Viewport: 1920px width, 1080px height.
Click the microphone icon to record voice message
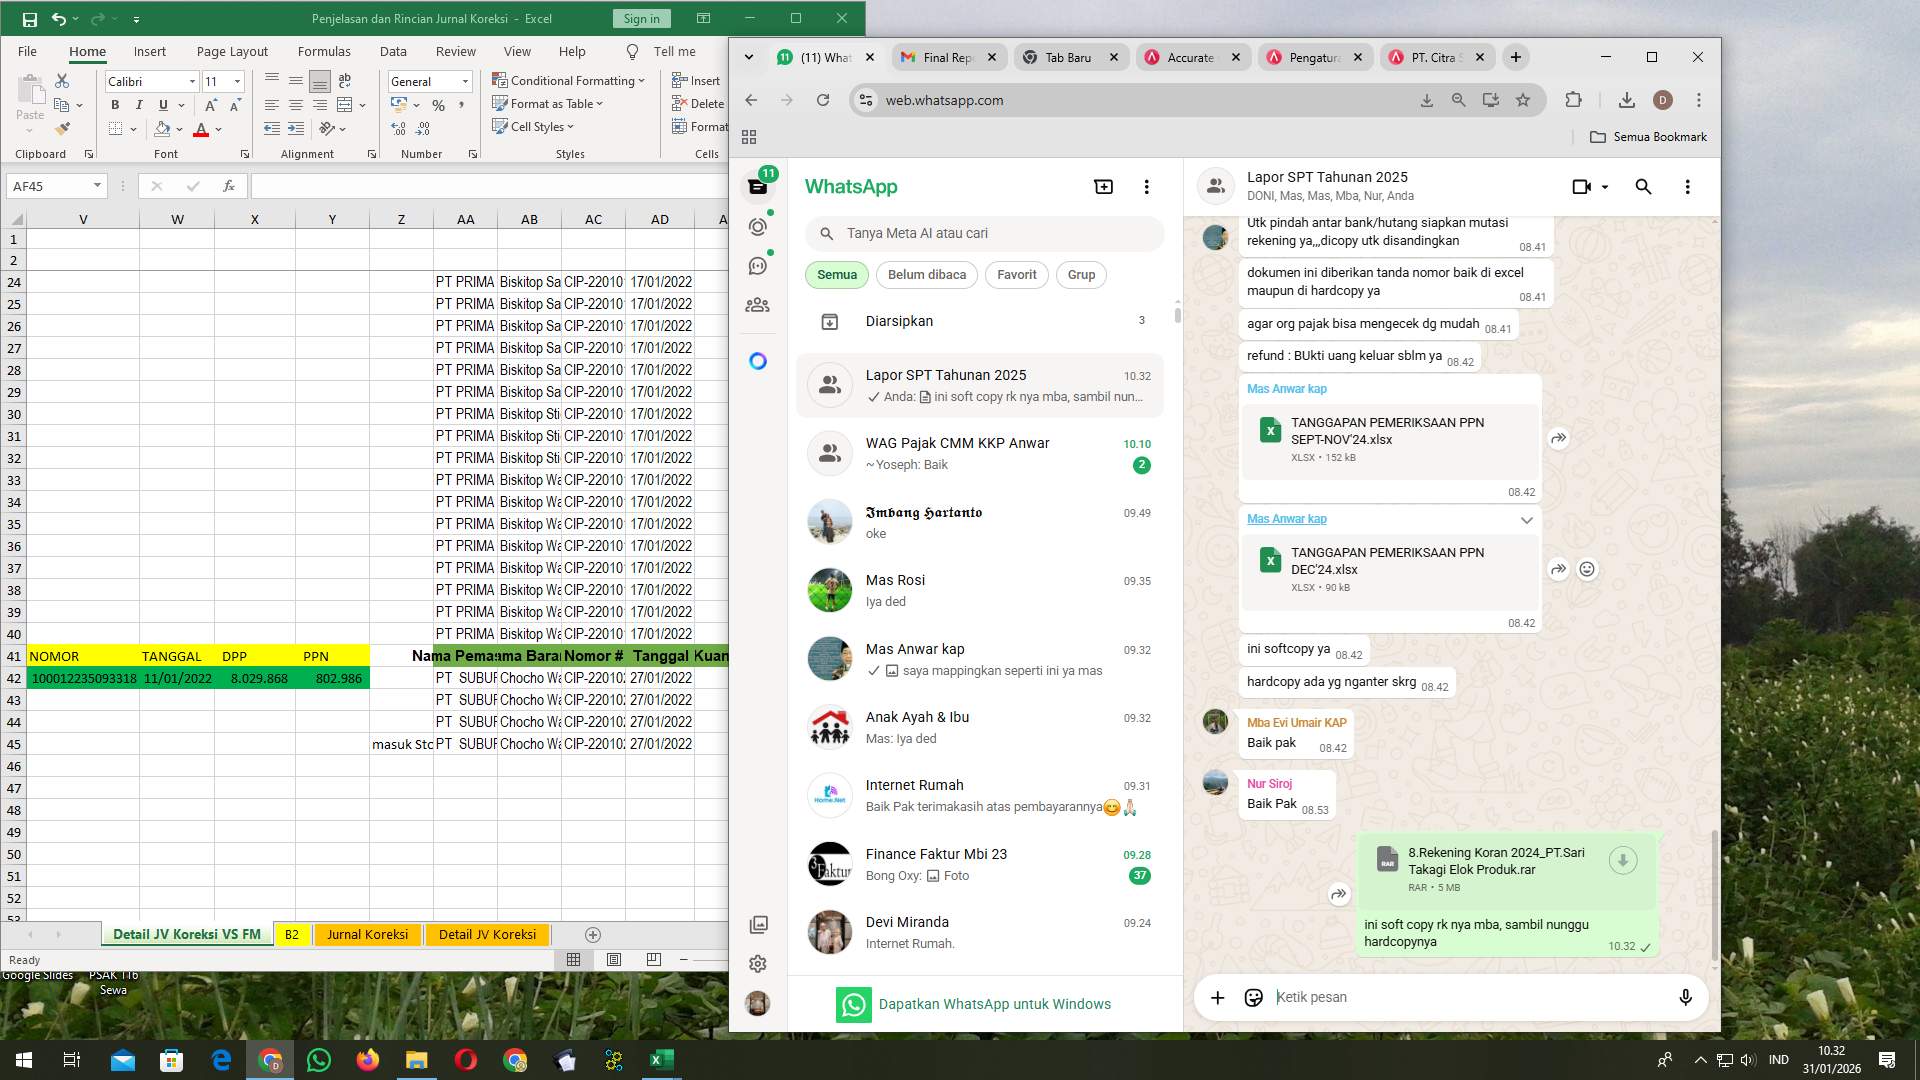pyautogui.click(x=1685, y=997)
